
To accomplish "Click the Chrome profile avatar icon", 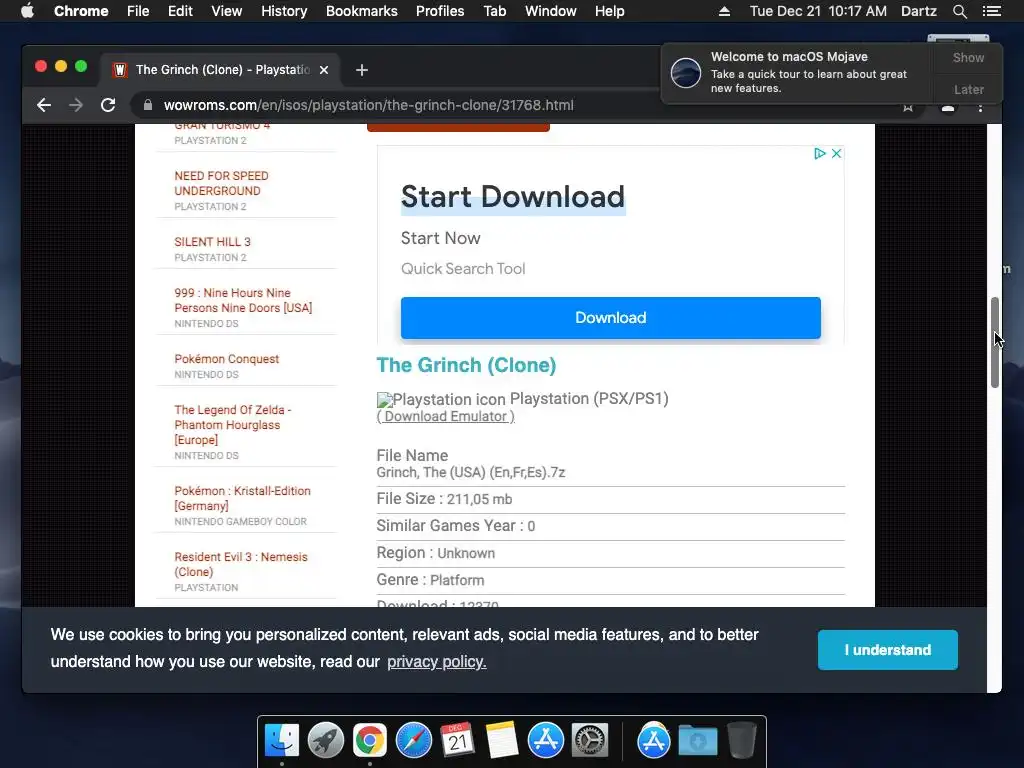I will [x=948, y=108].
